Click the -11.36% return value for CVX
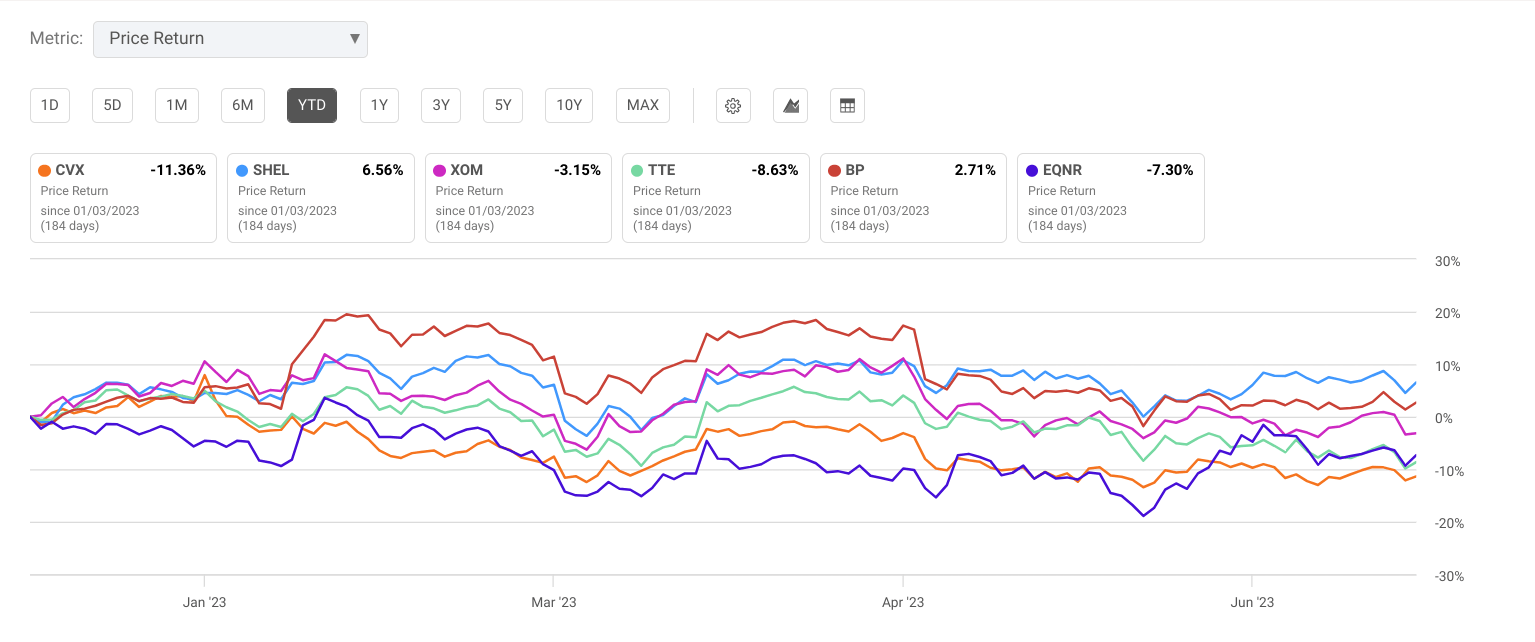 tap(178, 170)
